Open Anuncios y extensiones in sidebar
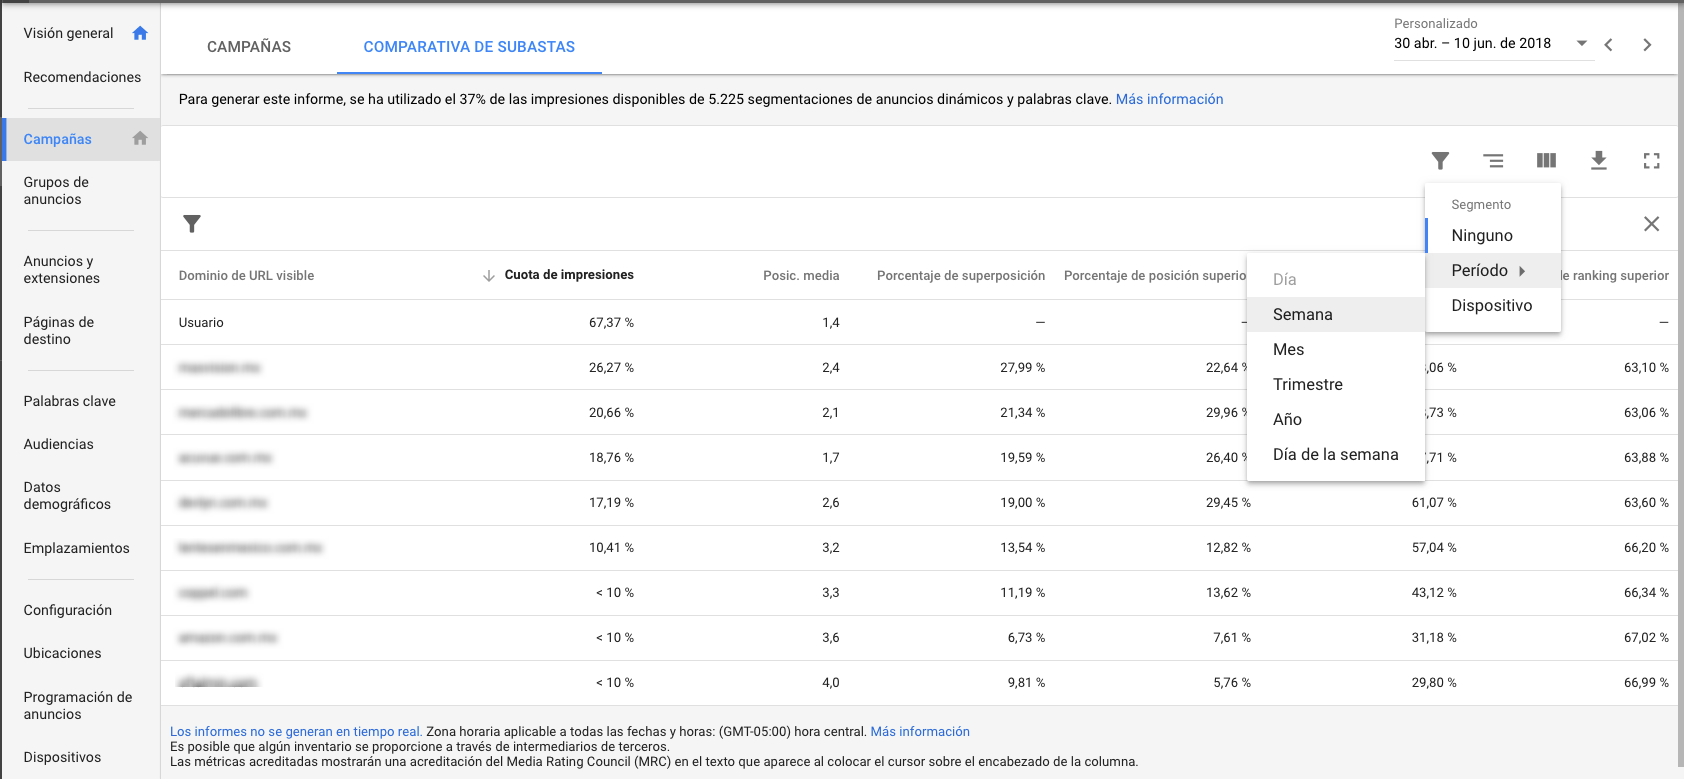This screenshot has width=1684, height=779. pyautogui.click(x=62, y=269)
